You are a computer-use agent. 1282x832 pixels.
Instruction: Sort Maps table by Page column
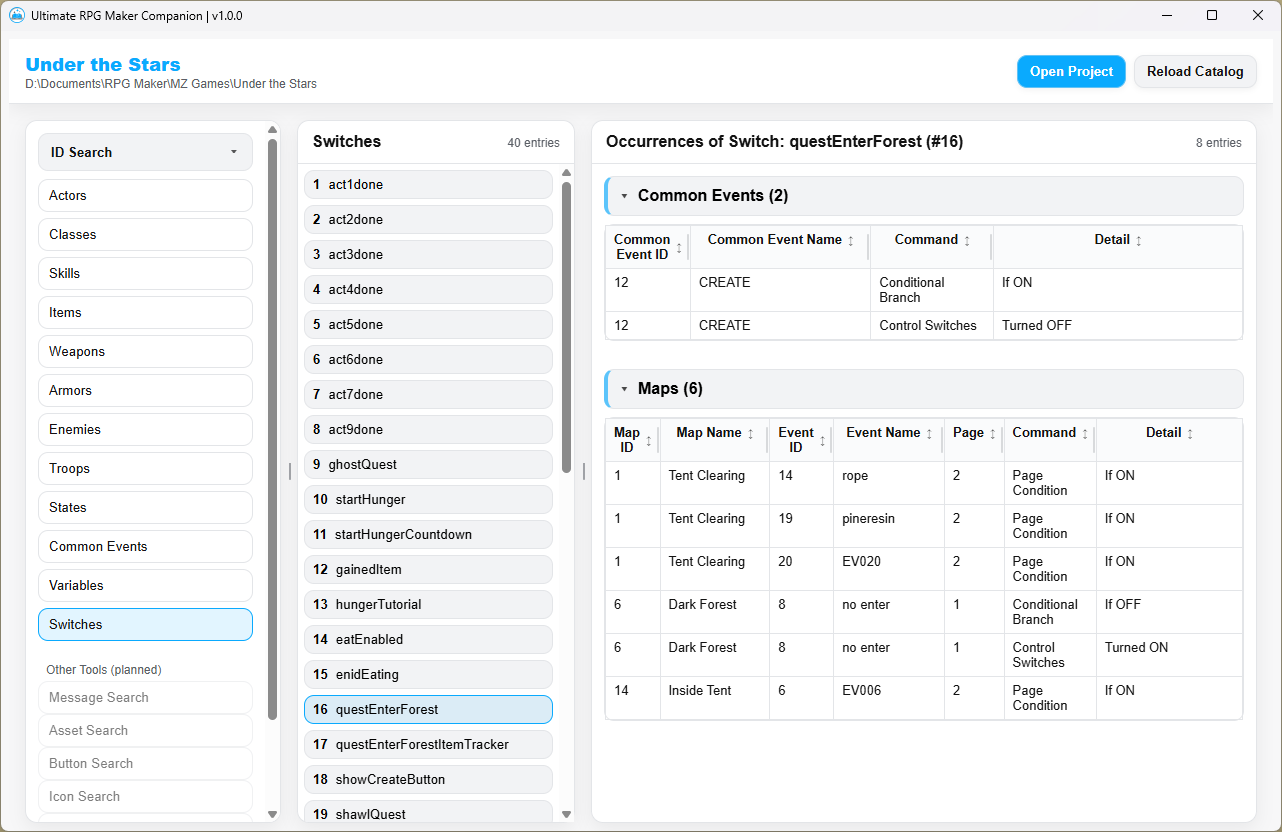974,433
